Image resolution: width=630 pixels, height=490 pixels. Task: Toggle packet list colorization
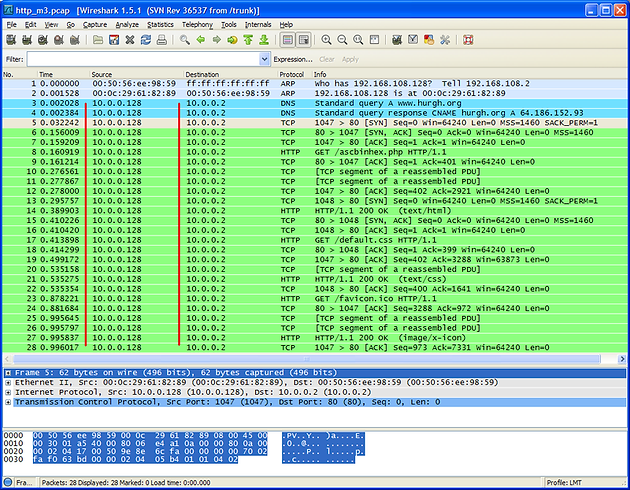(x=287, y=40)
